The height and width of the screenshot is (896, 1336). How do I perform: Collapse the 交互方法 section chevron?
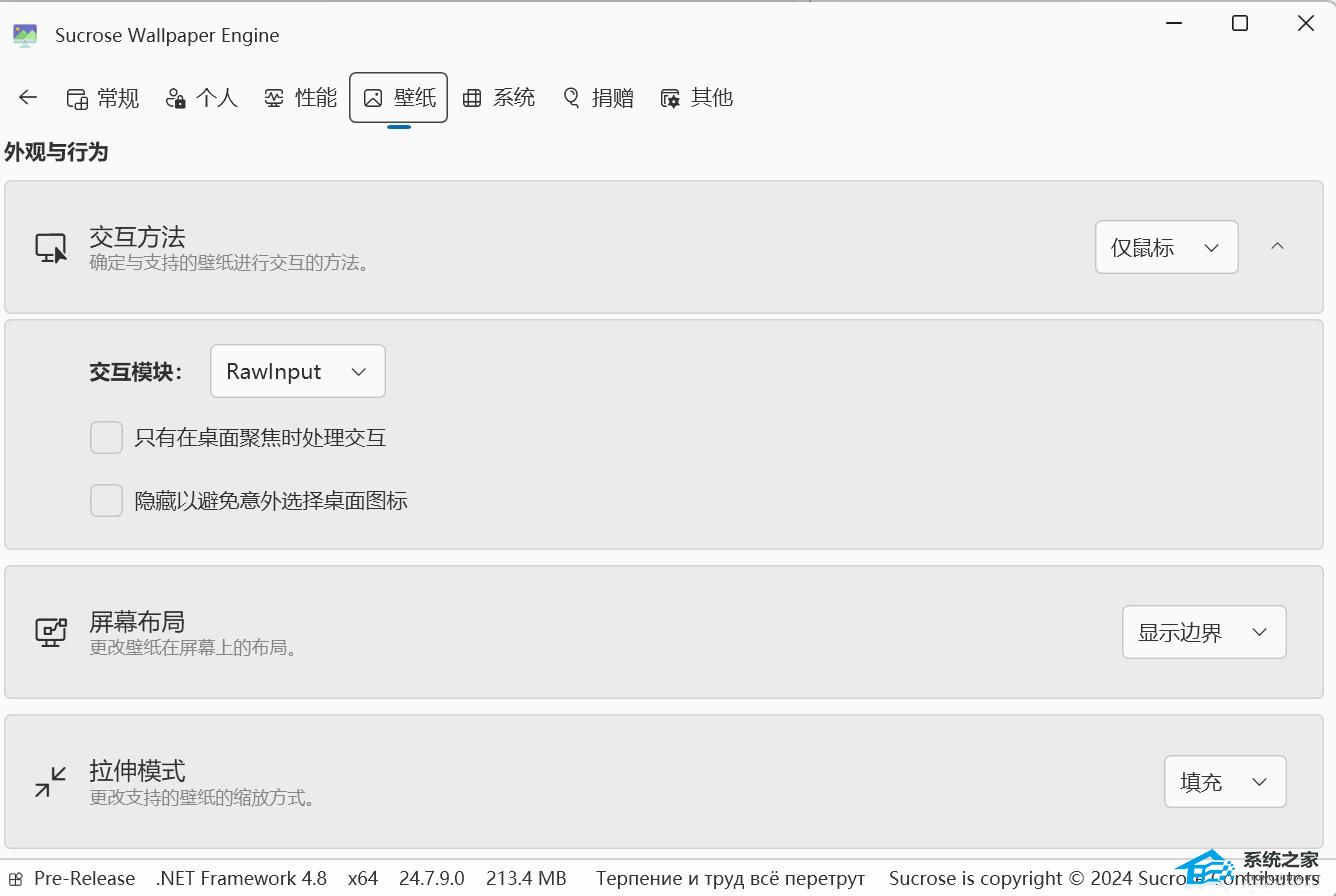pos(1277,246)
